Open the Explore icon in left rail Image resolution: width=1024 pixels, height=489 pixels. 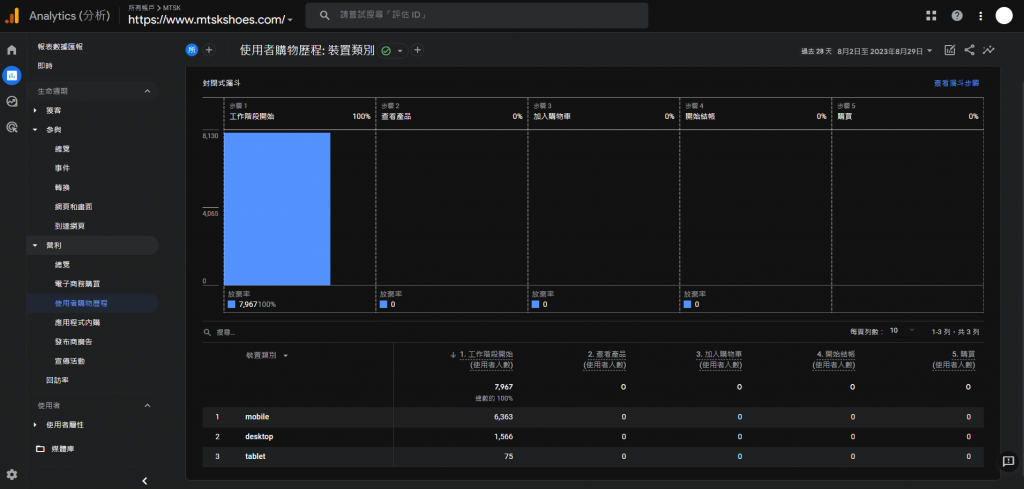11,101
